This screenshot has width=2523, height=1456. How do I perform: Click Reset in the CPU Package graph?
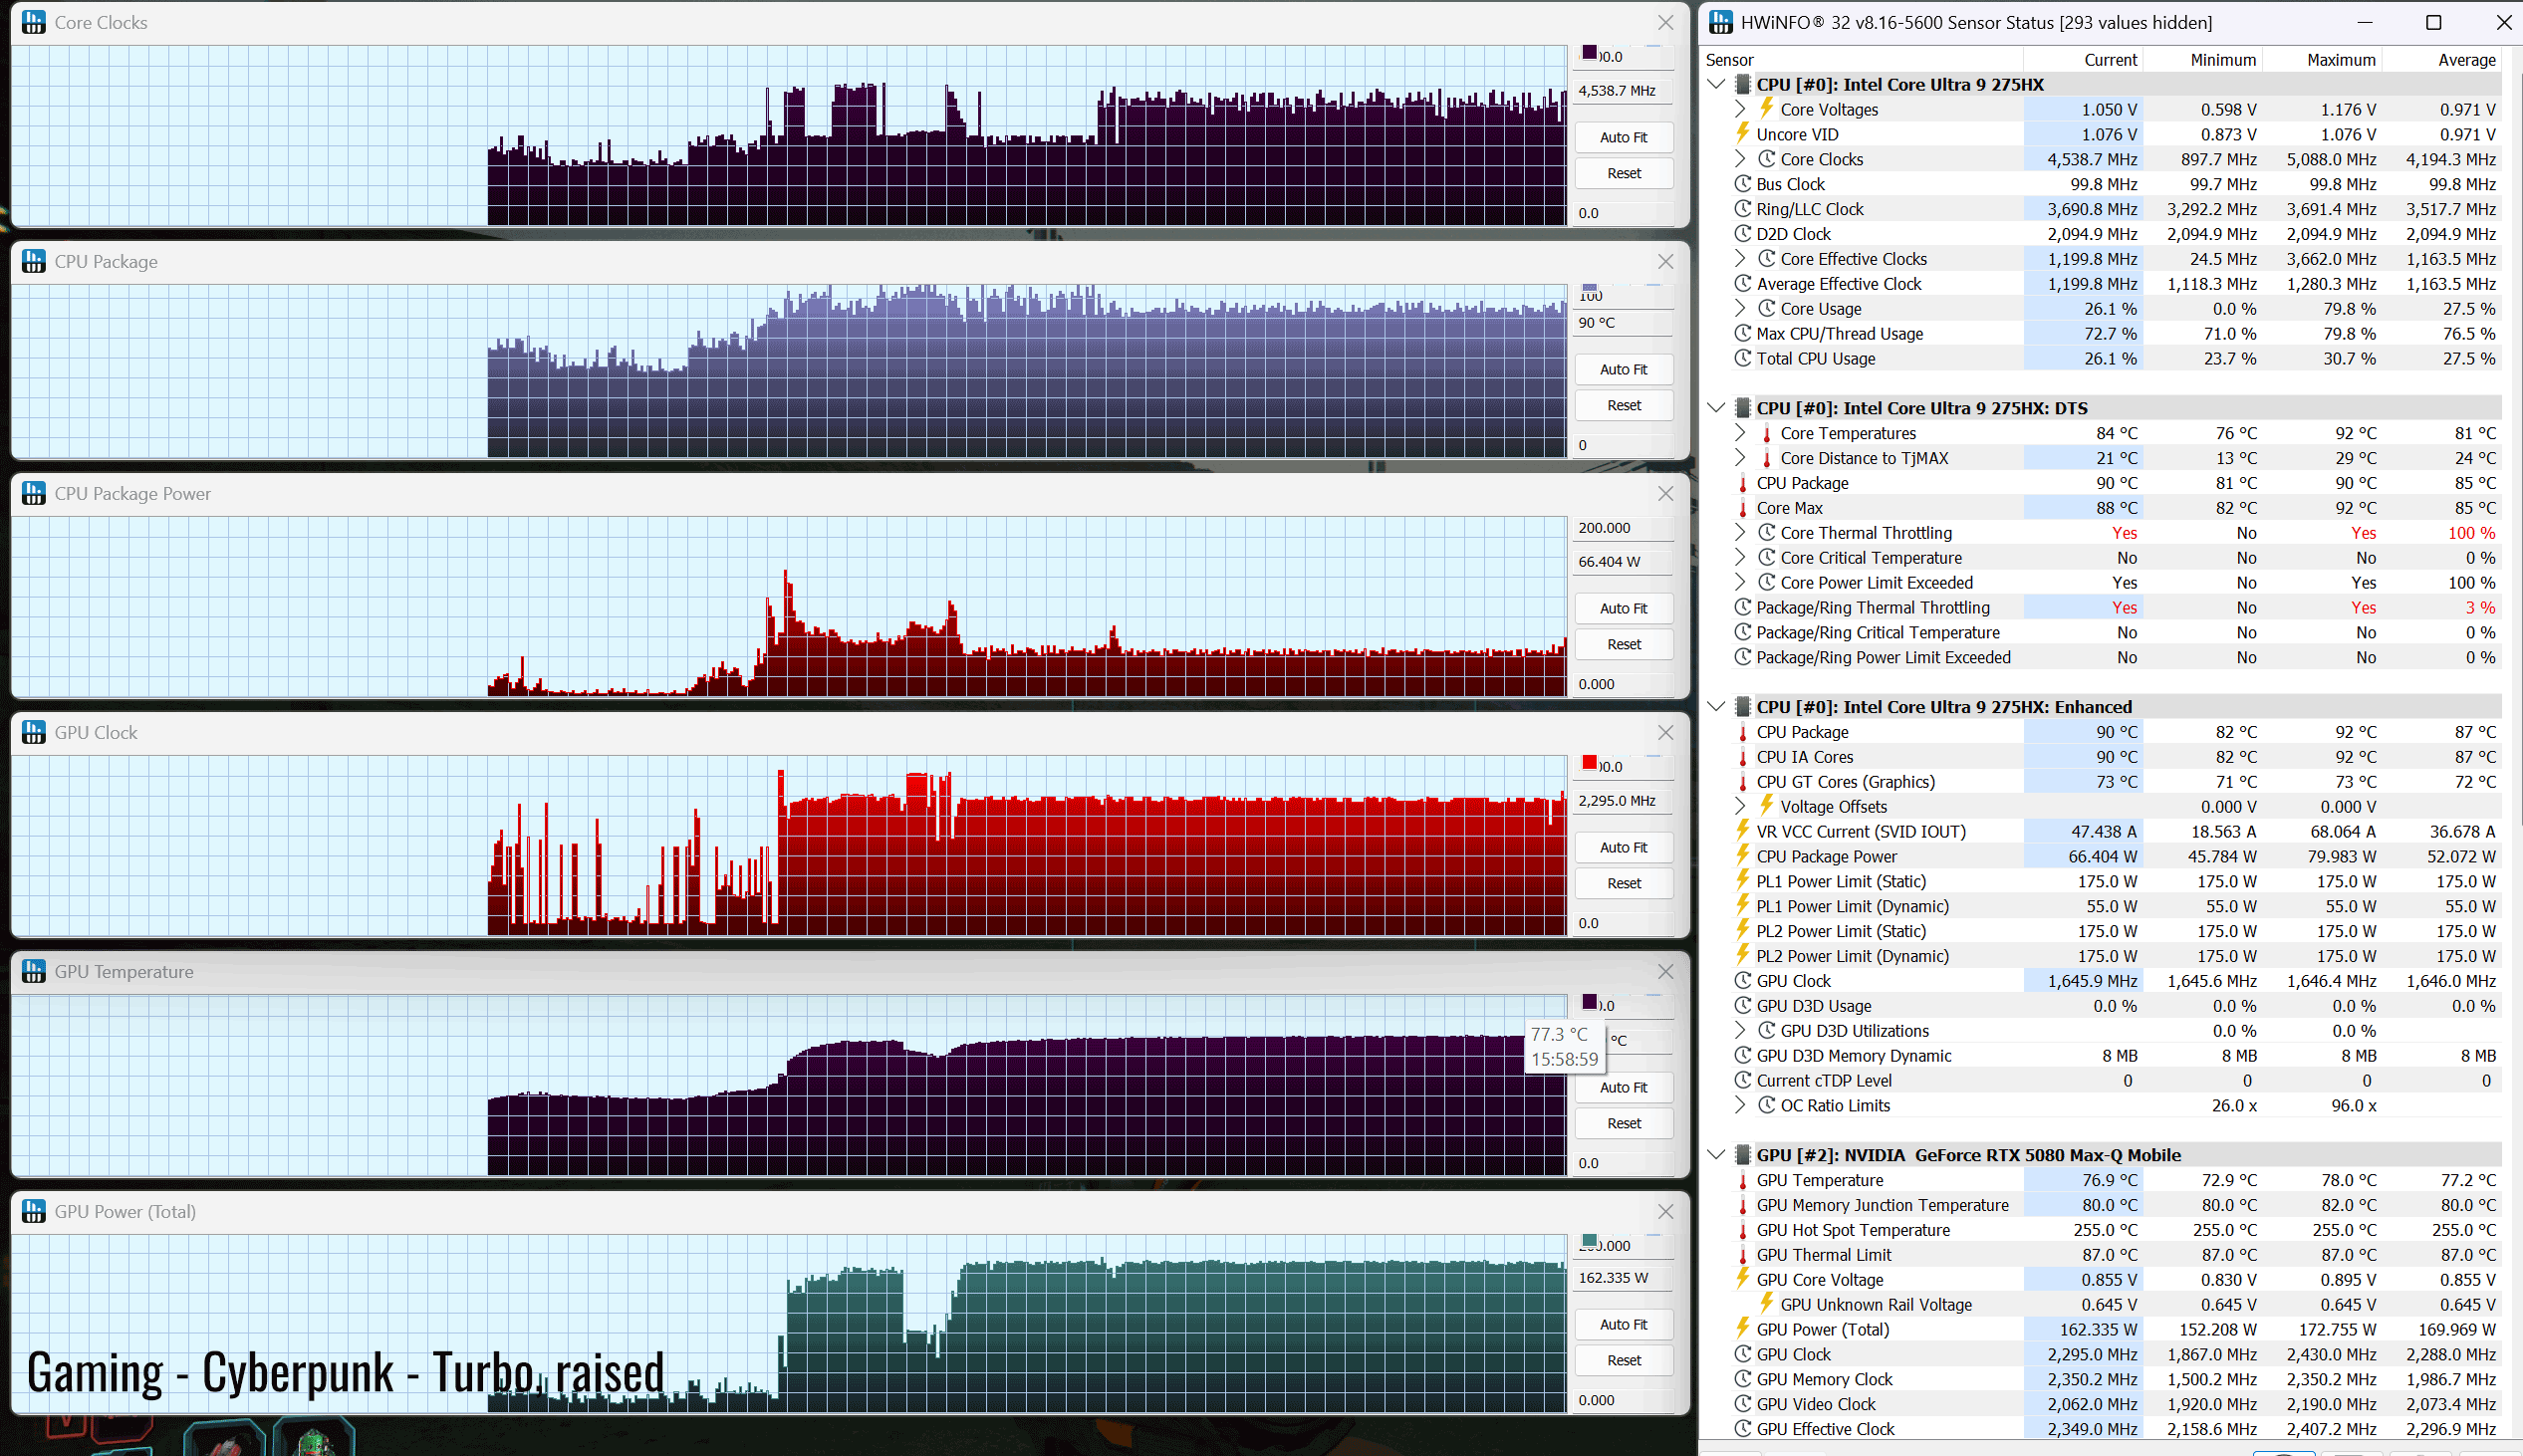tap(1624, 405)
